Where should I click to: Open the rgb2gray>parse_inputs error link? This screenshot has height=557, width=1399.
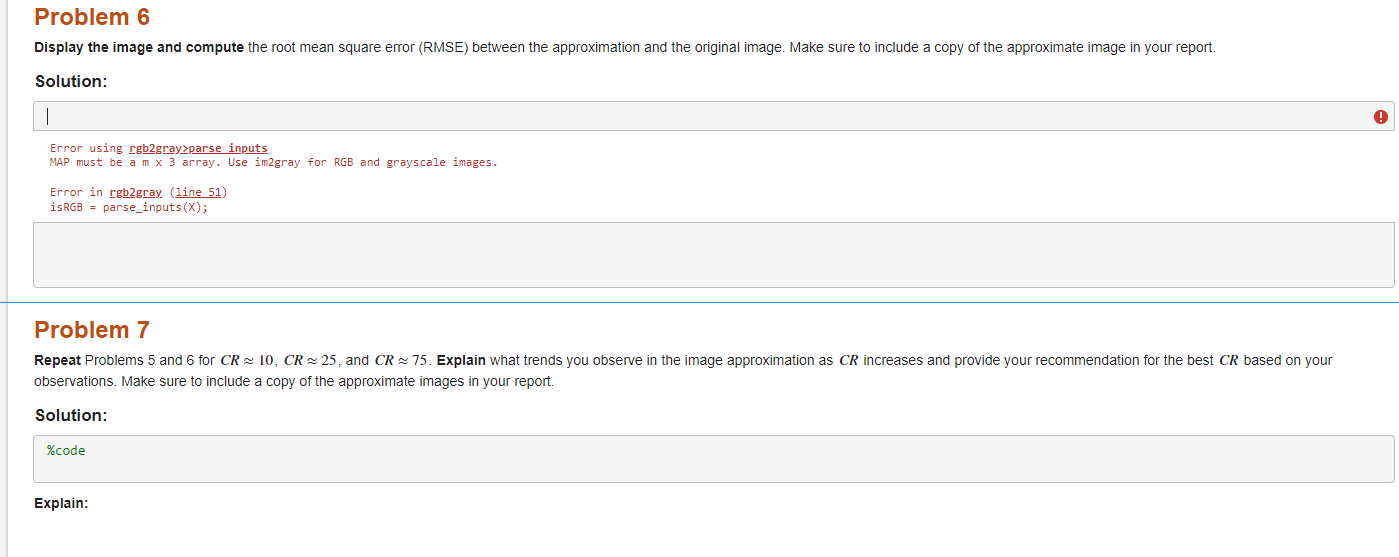[x=198, y=148]
